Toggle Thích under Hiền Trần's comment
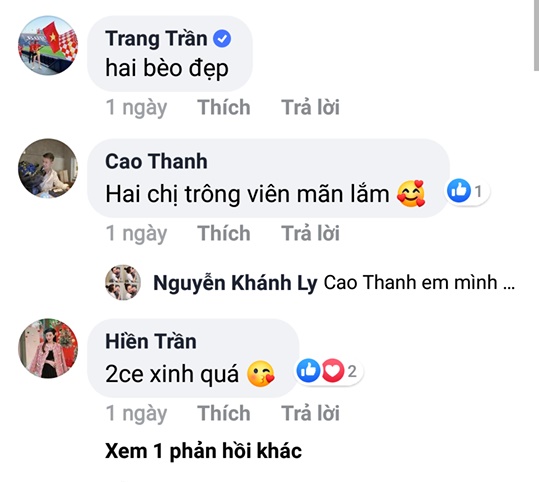Viewport: 539px width, 482px height. [x=223, y=413]
